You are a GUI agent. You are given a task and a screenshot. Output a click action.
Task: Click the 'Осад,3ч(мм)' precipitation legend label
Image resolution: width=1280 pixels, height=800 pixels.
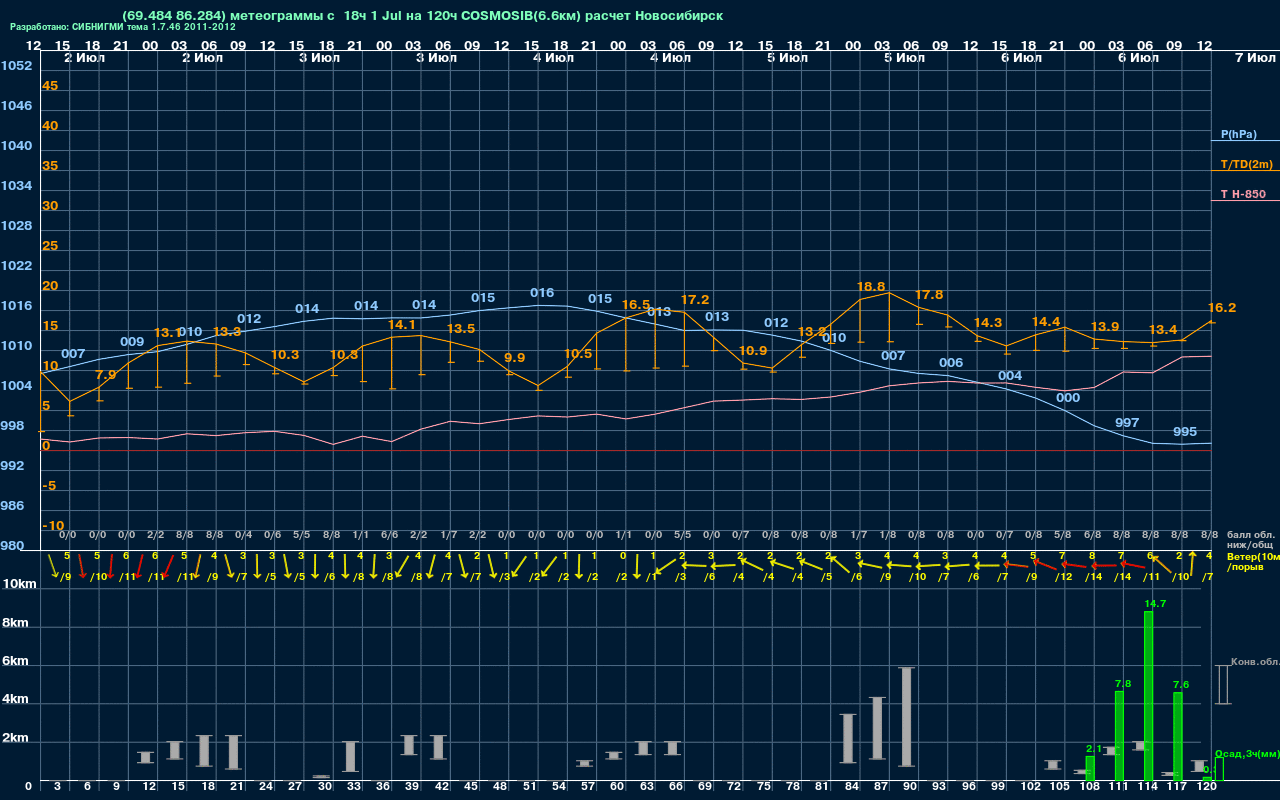[1247, 753]
